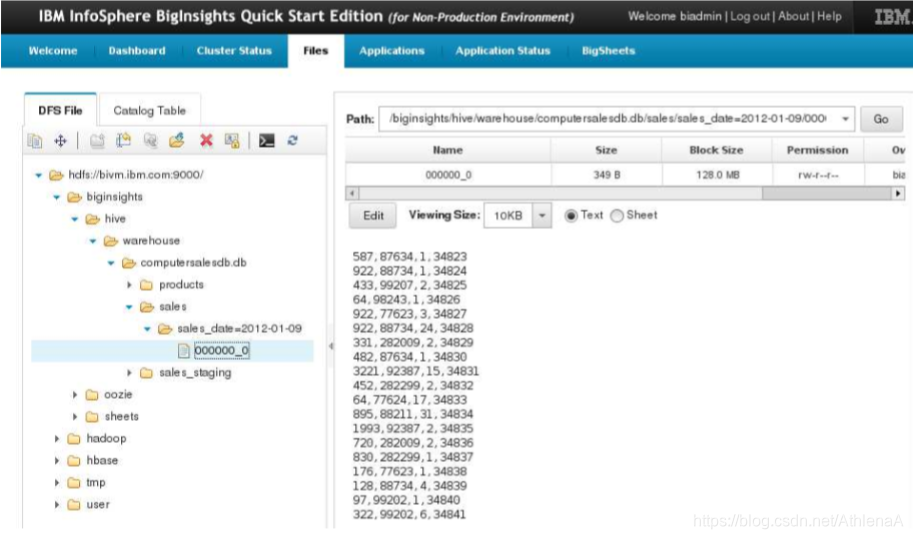Go to the Welcome tab
This screenshot has width=913, height=539.
(53, 51)
